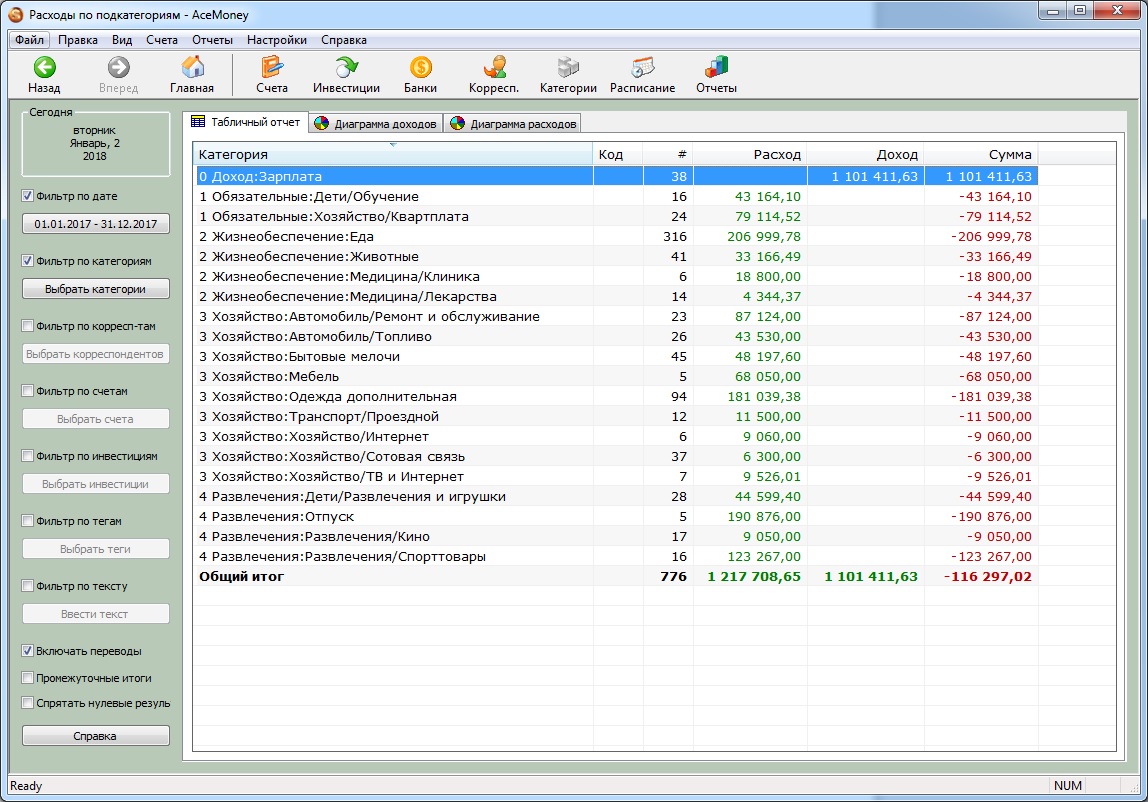Open the Счета menu in menu bar
The image size is (1148, 802).
pos(162,40)
